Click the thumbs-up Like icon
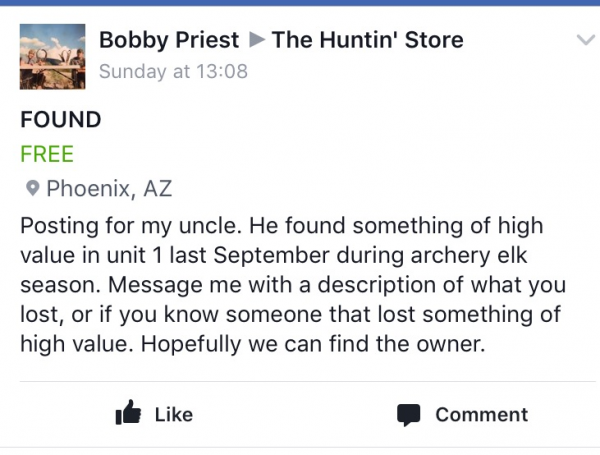The height and width of the screenshot is (455, 600). [x=128, y=414]
